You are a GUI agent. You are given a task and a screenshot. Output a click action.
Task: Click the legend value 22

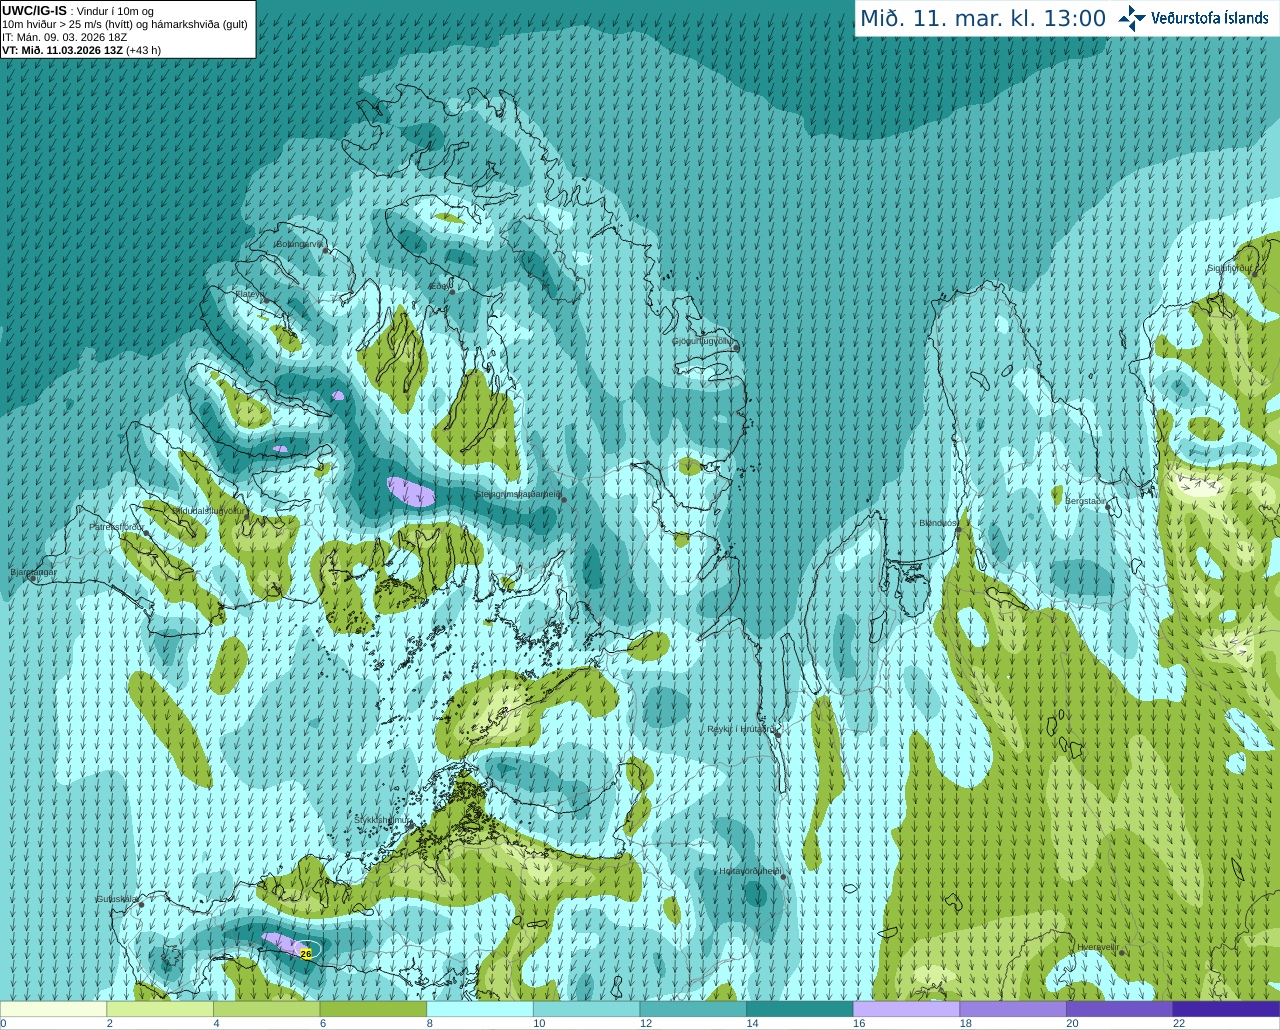coord(1179,1023)
